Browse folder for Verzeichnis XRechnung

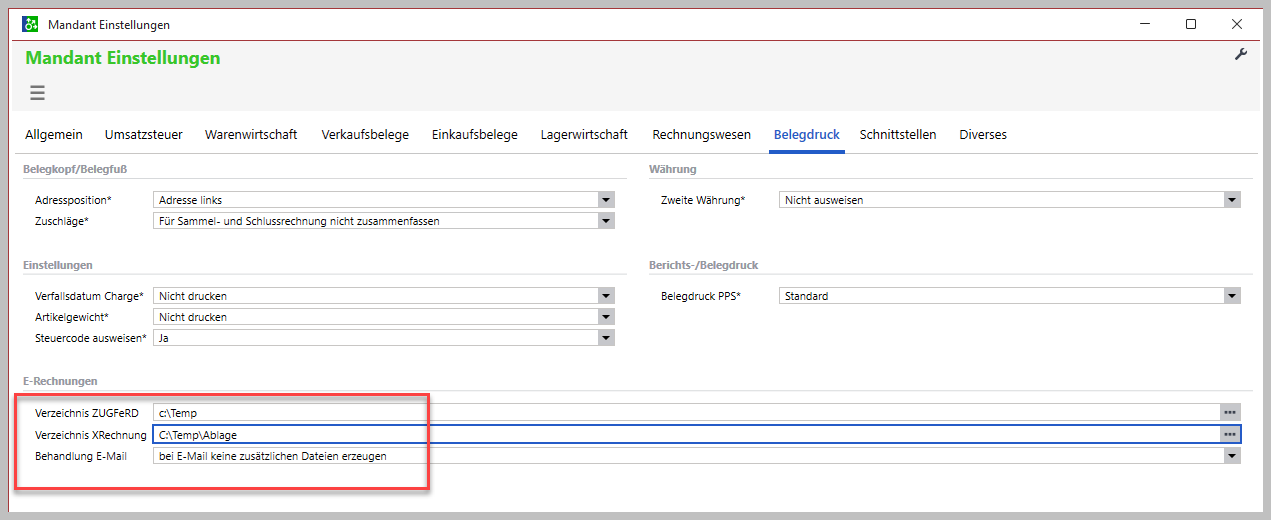(1230, 434)
